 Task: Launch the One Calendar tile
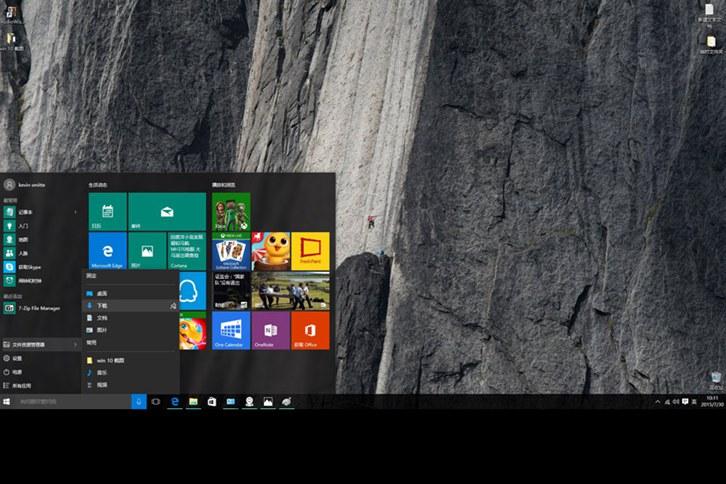click(x=231, y=331)
